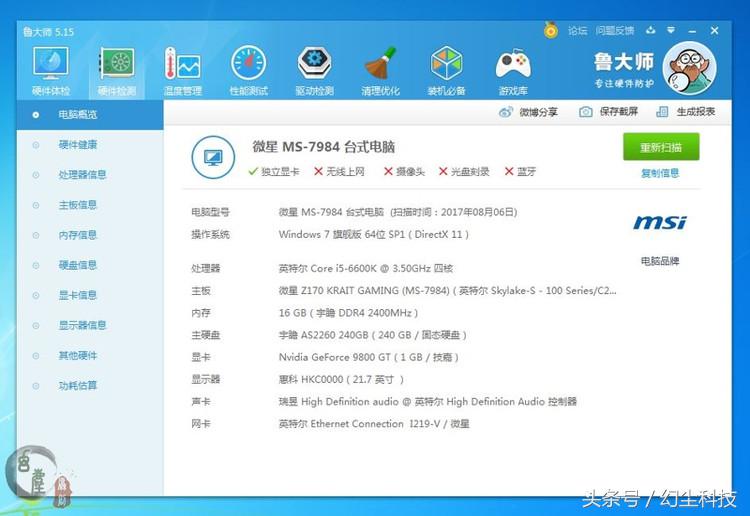Viewport: 750px width, 516px height.
Task: Click the 微星 MS-7984 台式电脑 heading
Action: (324, 147)
